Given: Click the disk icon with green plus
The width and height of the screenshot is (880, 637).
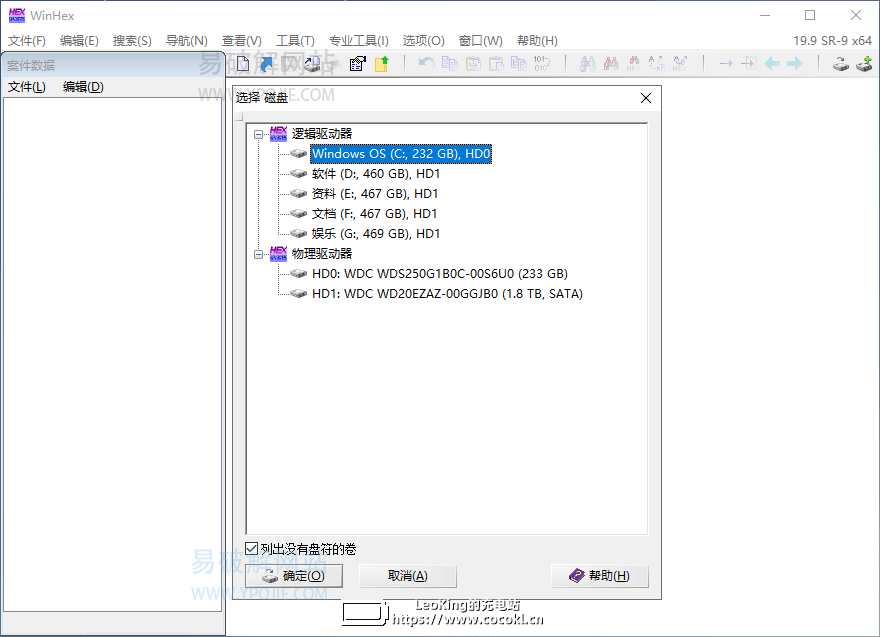Looking at the screenshot, I should 864,64.
